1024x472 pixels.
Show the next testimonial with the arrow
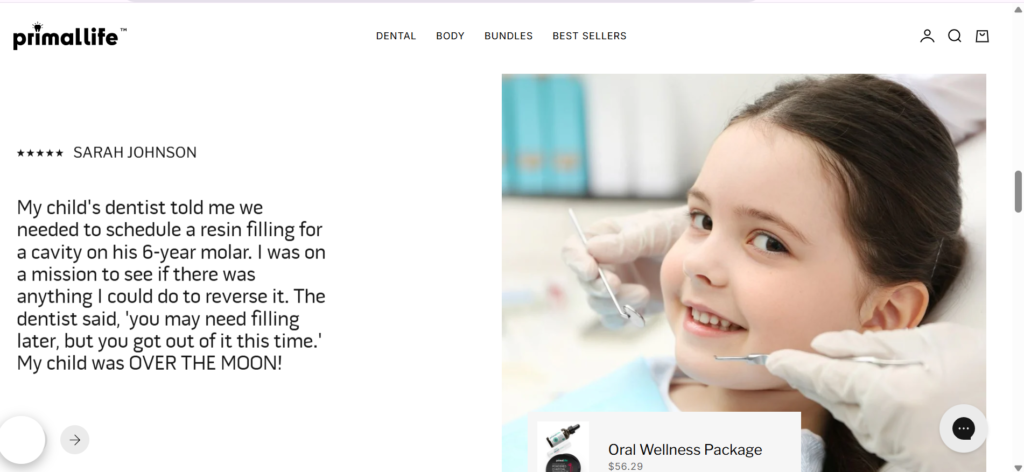(x=74, y=439)
